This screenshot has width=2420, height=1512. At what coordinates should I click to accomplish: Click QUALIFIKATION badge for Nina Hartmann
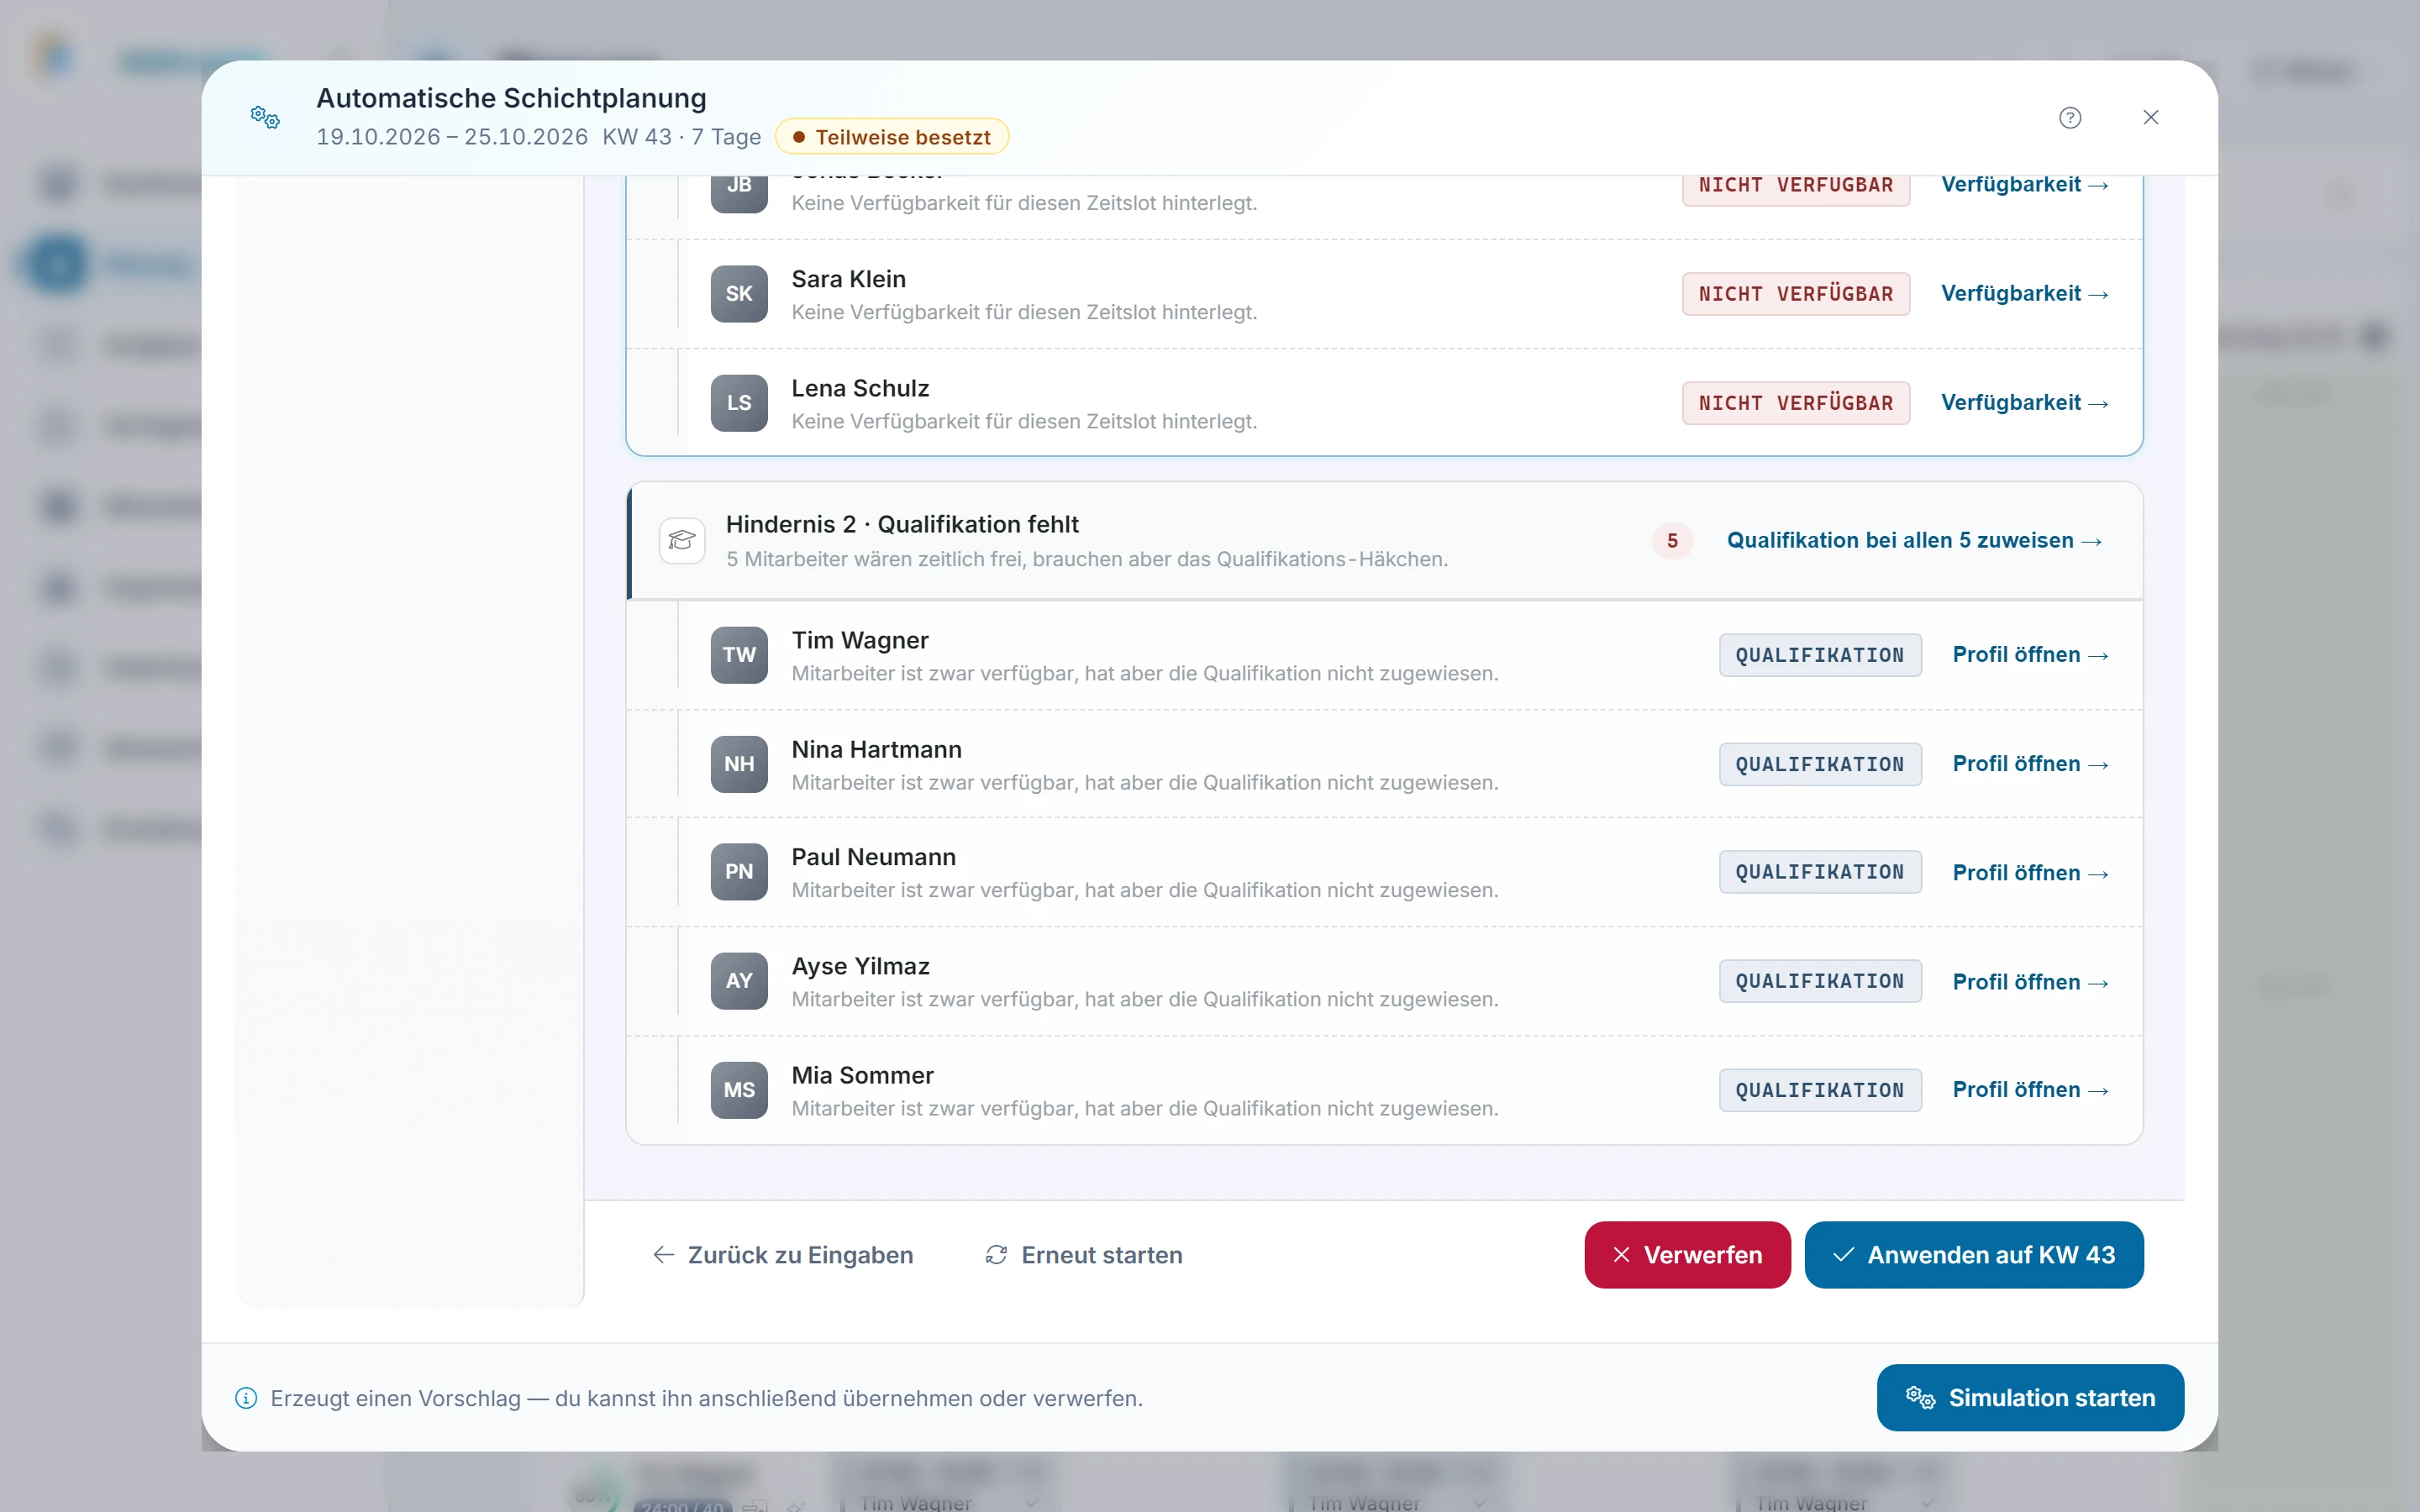(1820, 764)
